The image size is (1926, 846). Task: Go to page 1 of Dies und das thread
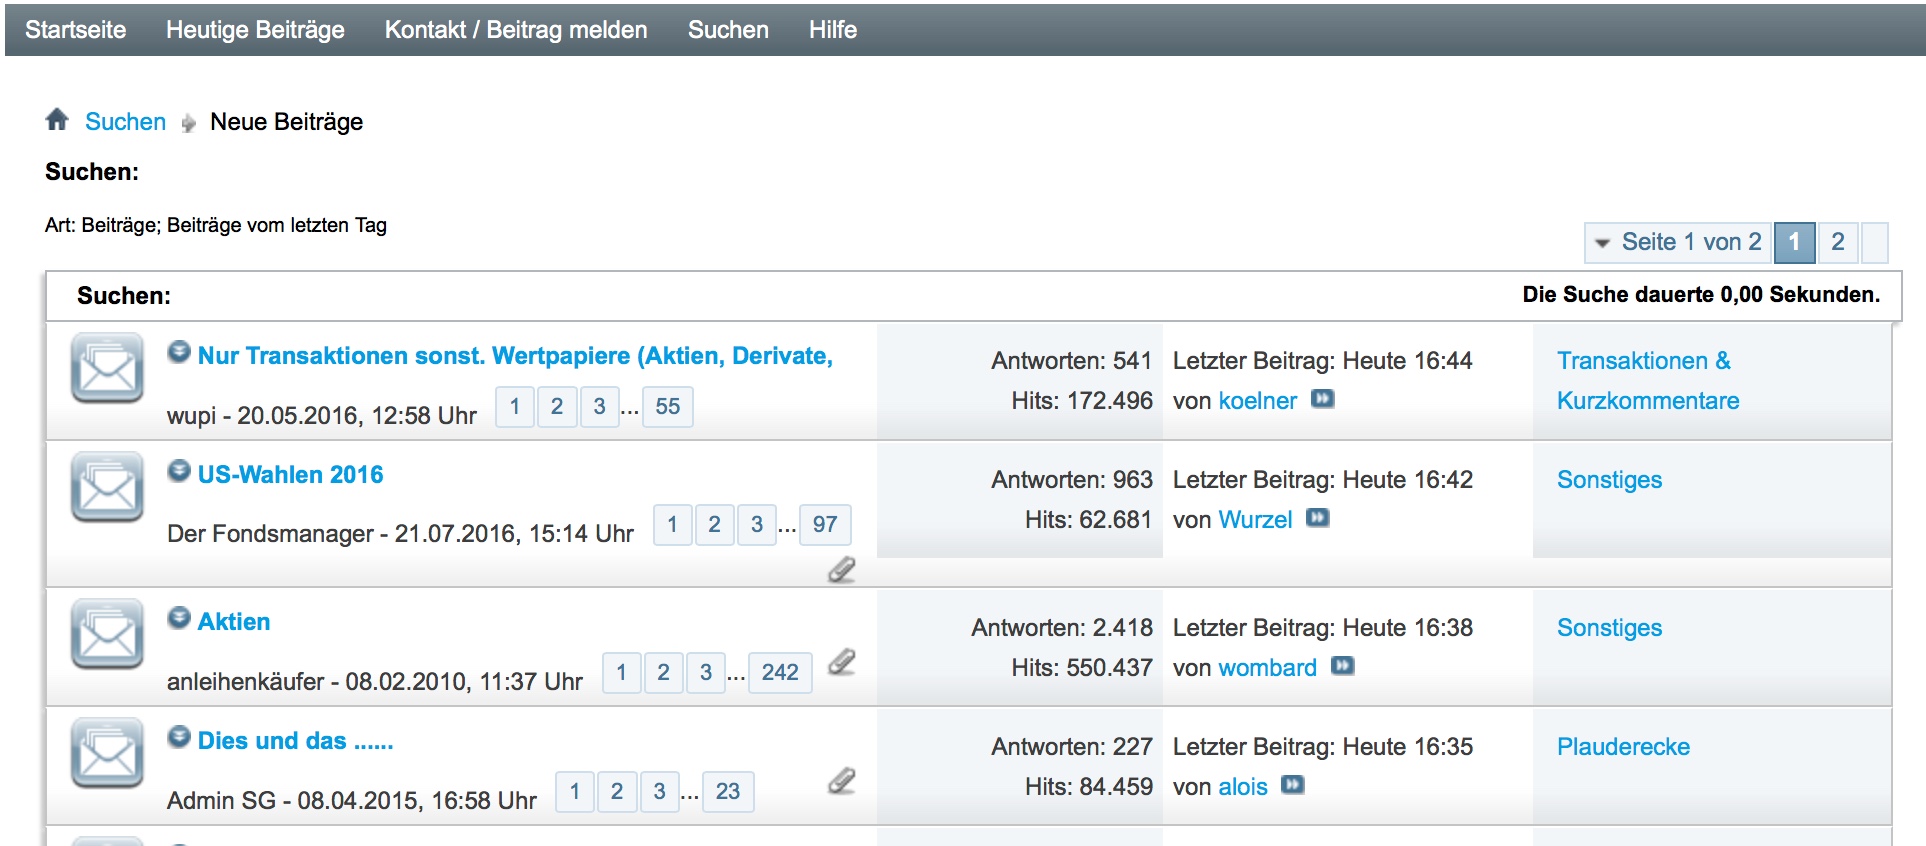click(x=575, y=791)
